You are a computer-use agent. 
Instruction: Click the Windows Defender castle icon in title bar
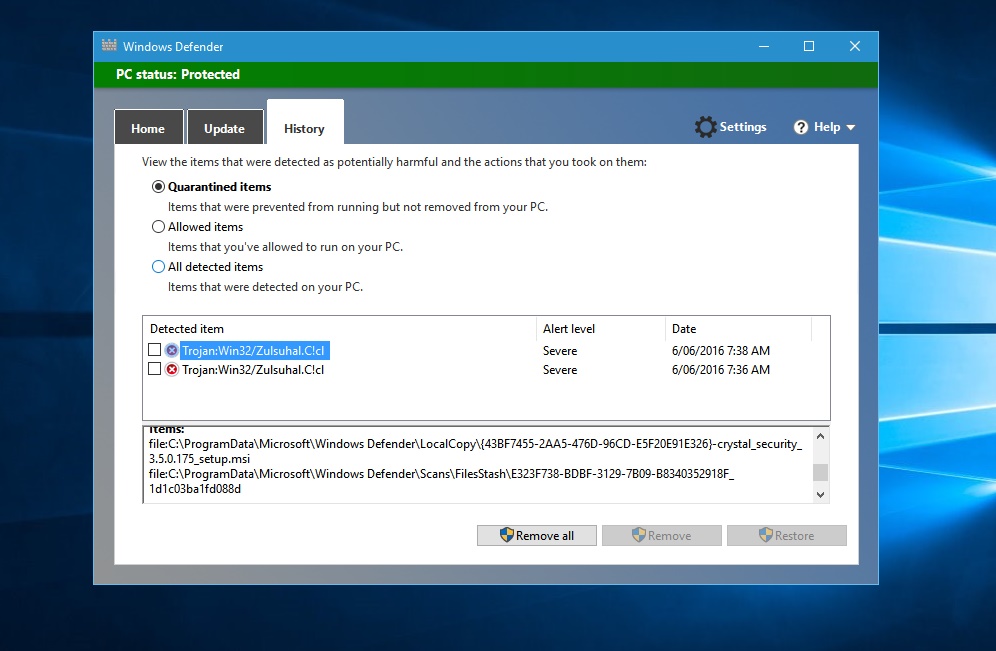(x=109, y=45)
